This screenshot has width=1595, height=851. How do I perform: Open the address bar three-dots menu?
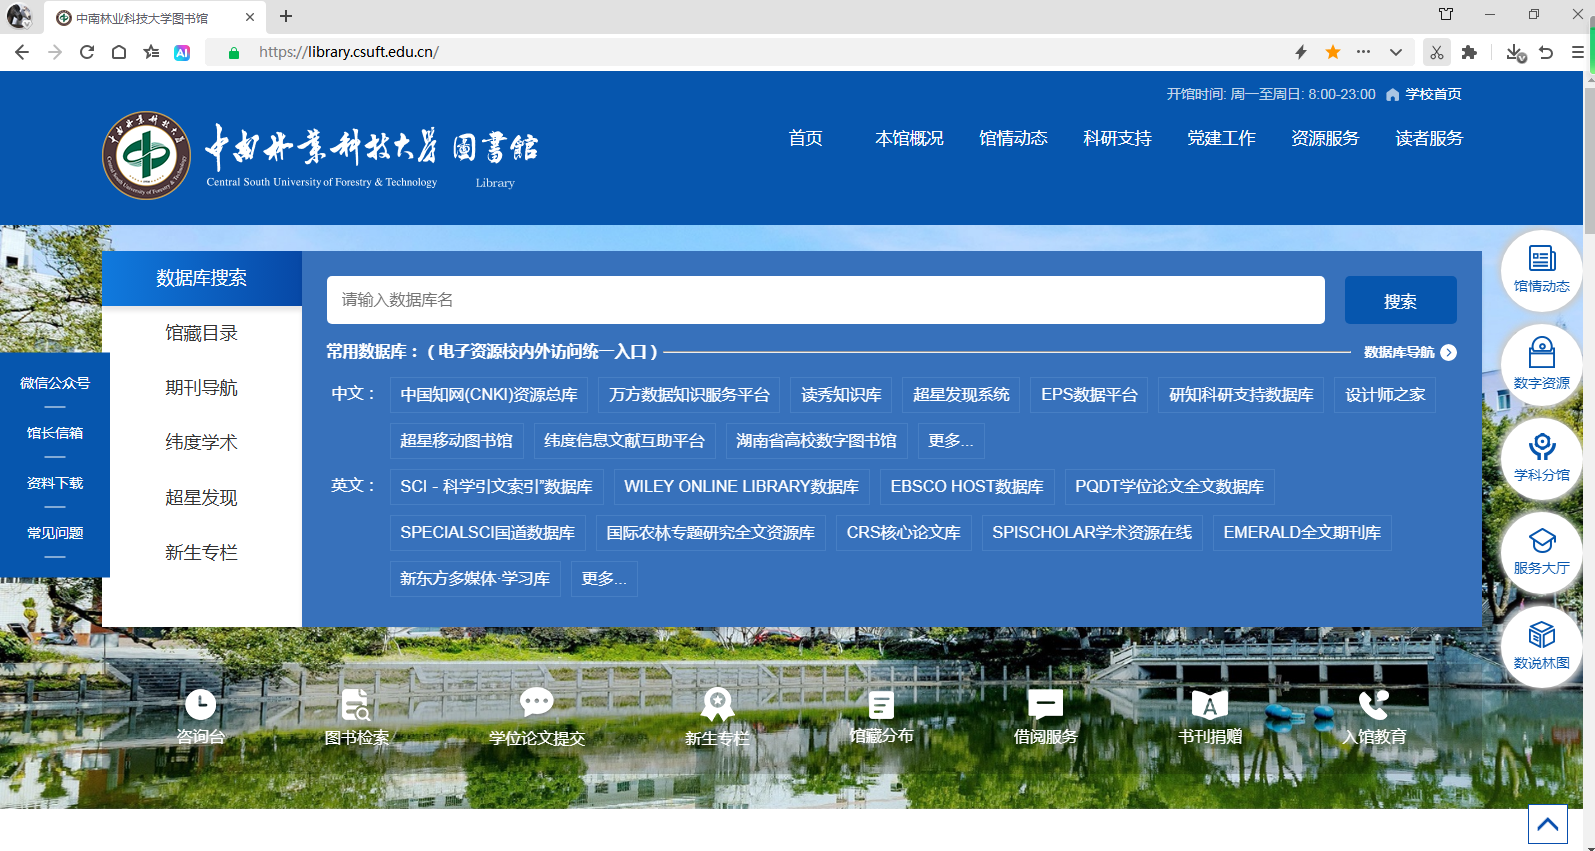[x=1364, y=52]
